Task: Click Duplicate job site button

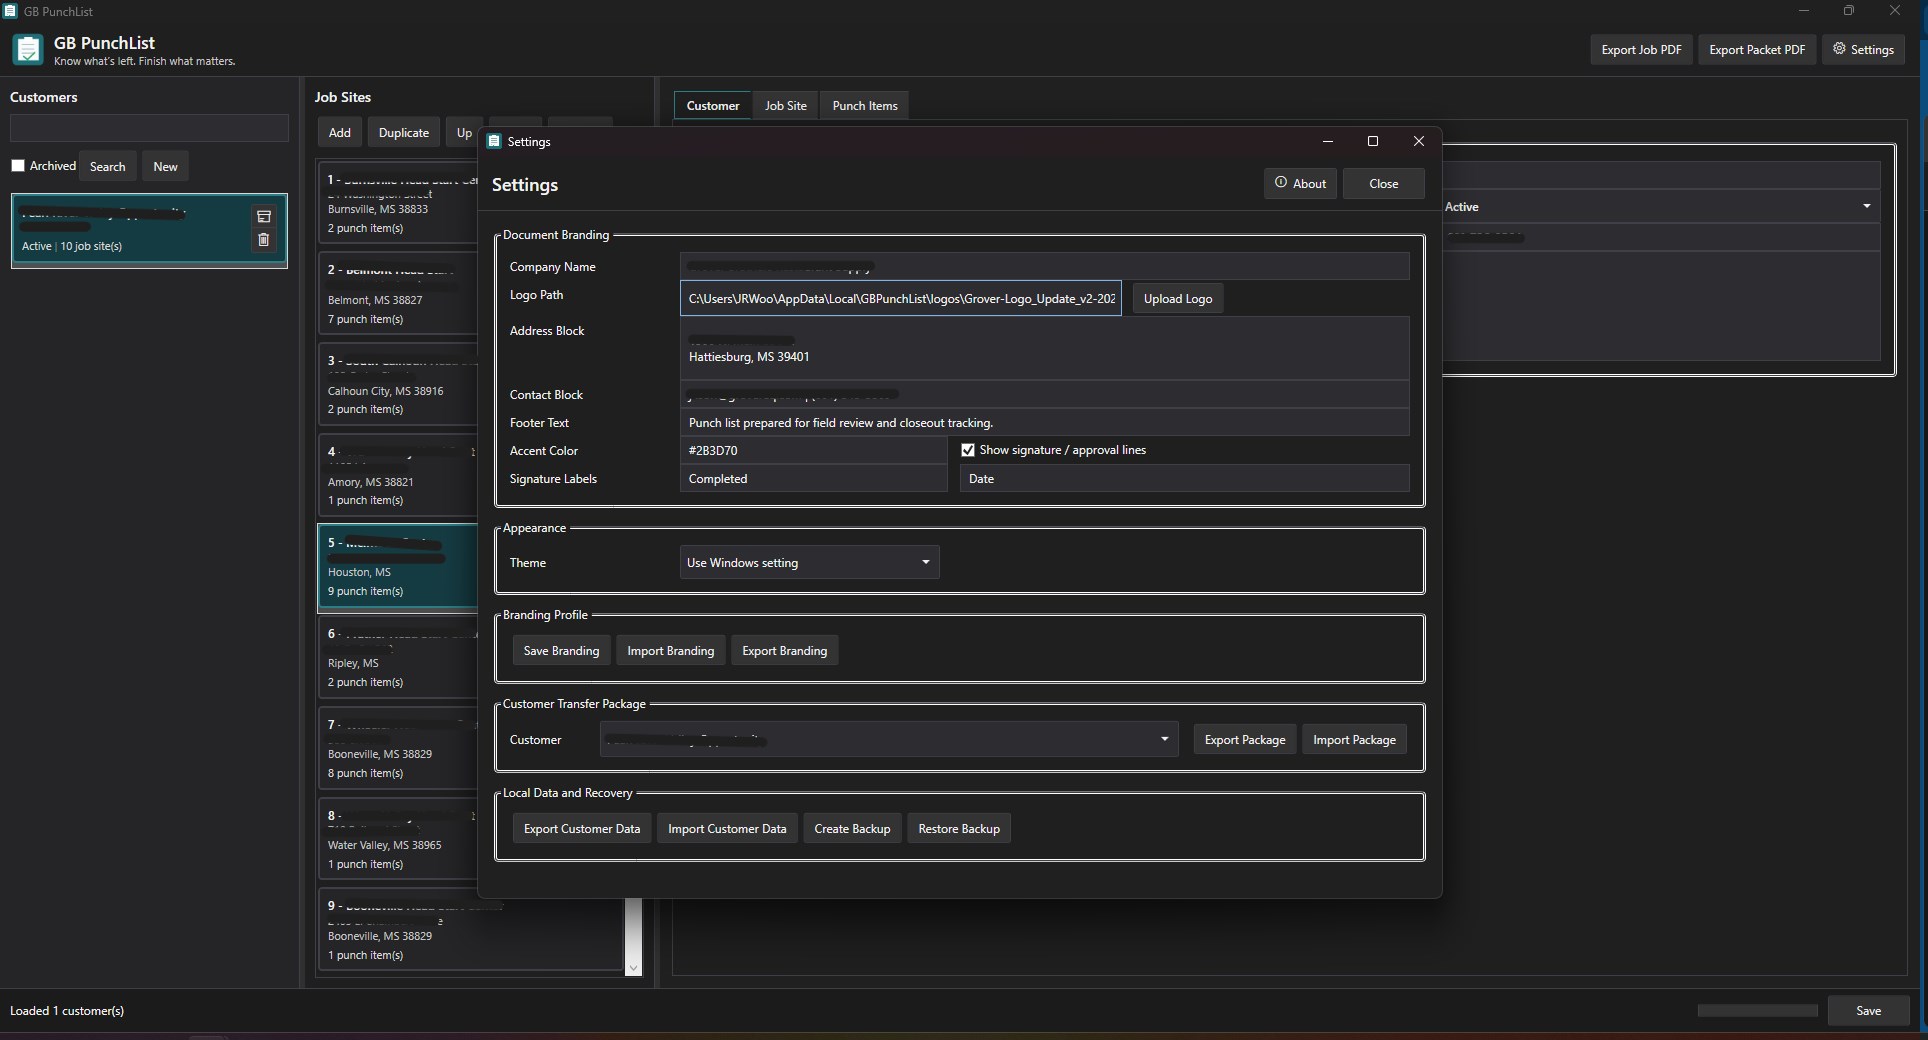Action: 404,133
